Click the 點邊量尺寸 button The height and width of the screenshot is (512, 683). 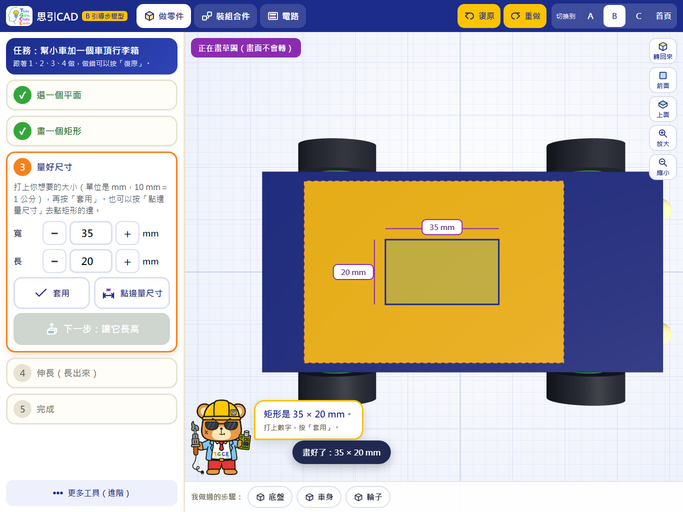coord(132,293)
